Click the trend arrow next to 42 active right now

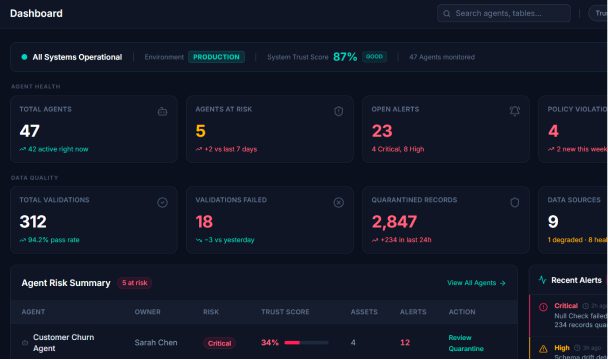click(x=23, y=149)
